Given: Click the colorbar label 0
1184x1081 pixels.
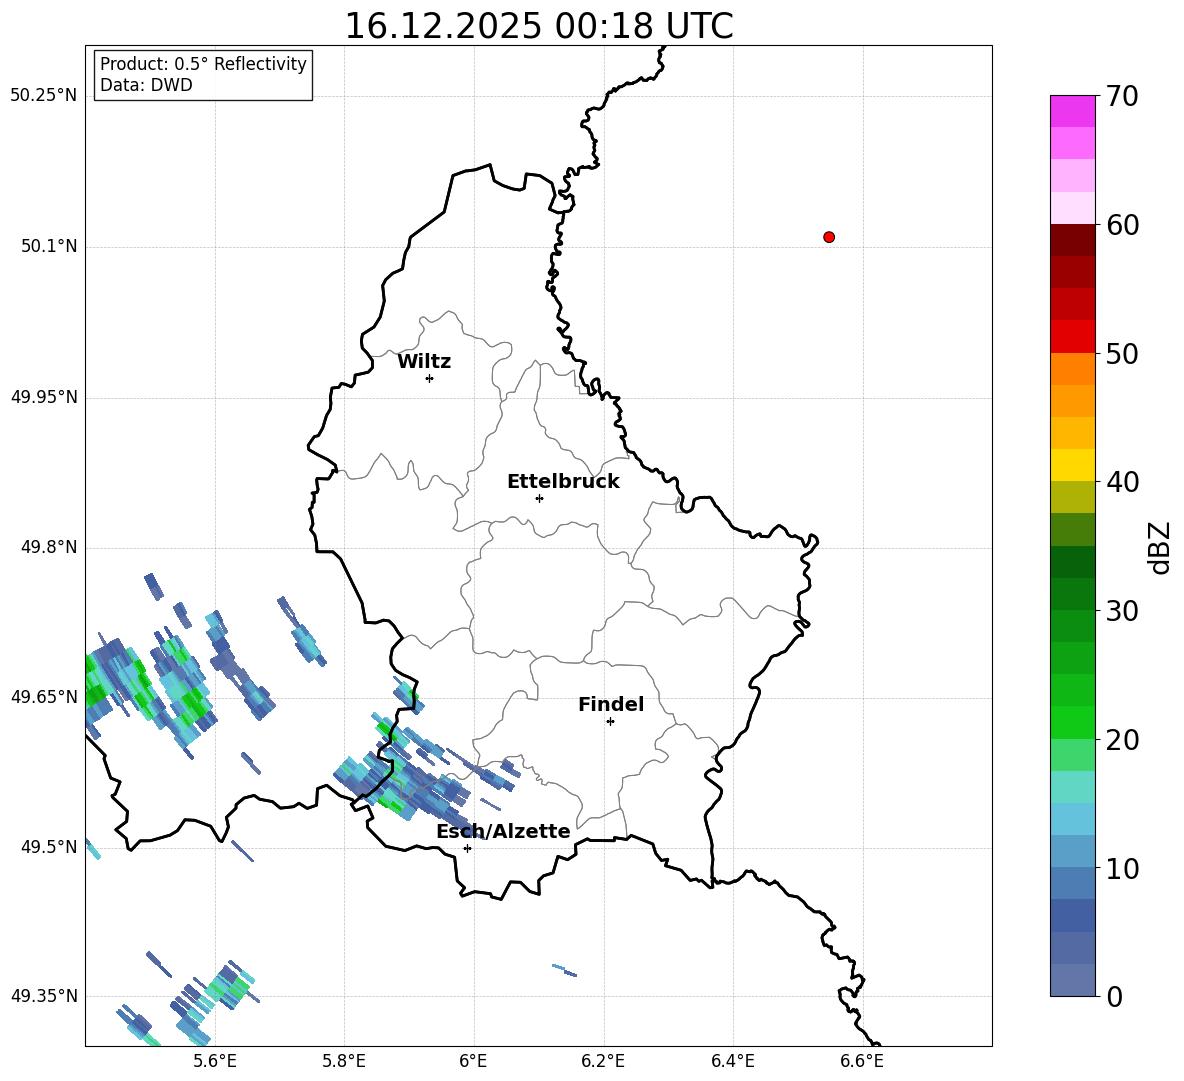Looking at the screenshot, I should pyautogui.click(x=1114, y=996).
